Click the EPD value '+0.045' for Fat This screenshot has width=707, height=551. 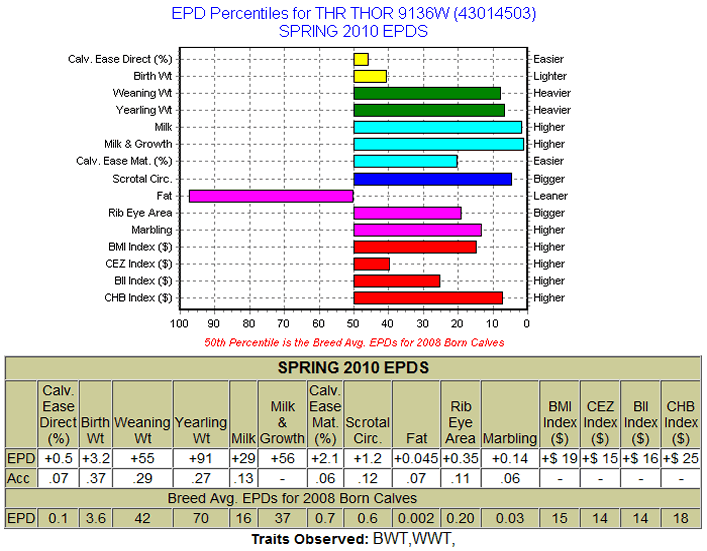(416, 458)
